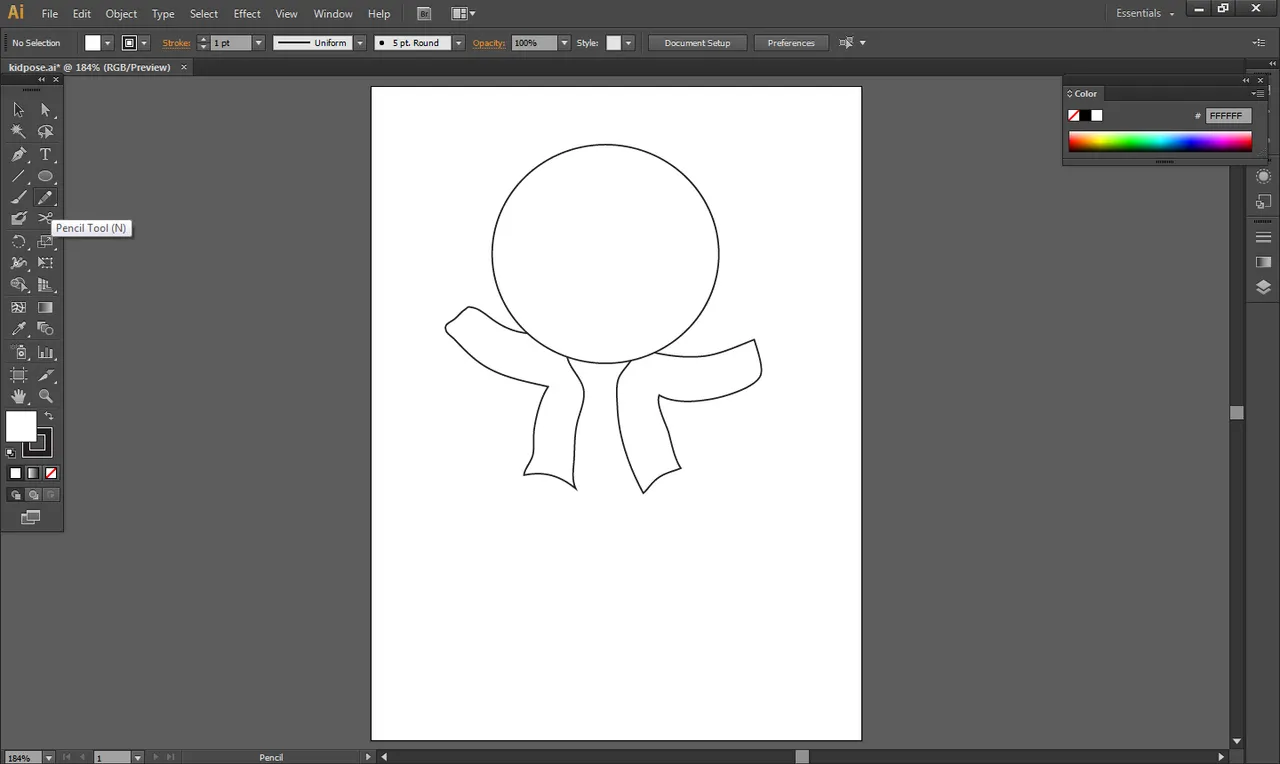Enable Draw Normal mode
1280x764 pixels.
point(15,495)
